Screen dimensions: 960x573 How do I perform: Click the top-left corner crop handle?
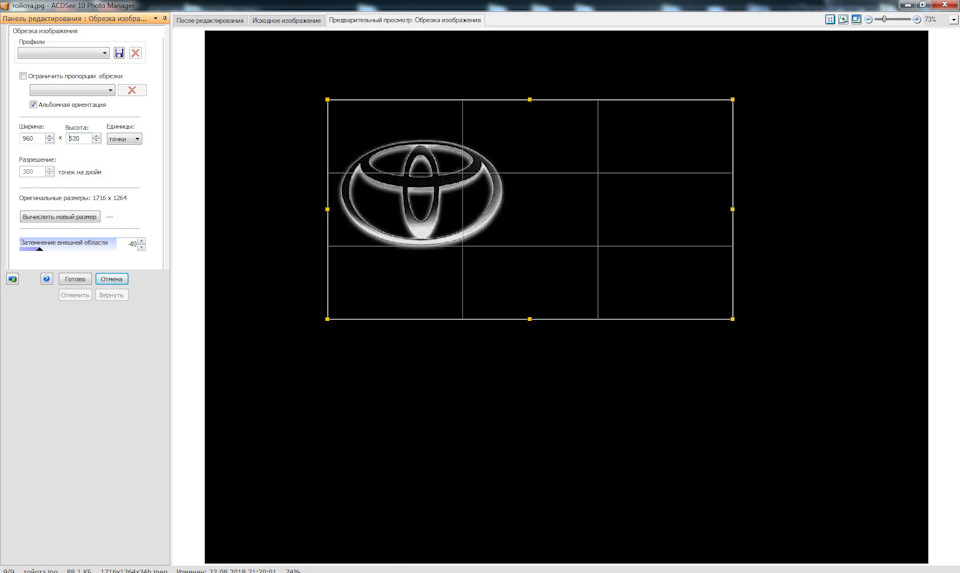coord(328,99)
